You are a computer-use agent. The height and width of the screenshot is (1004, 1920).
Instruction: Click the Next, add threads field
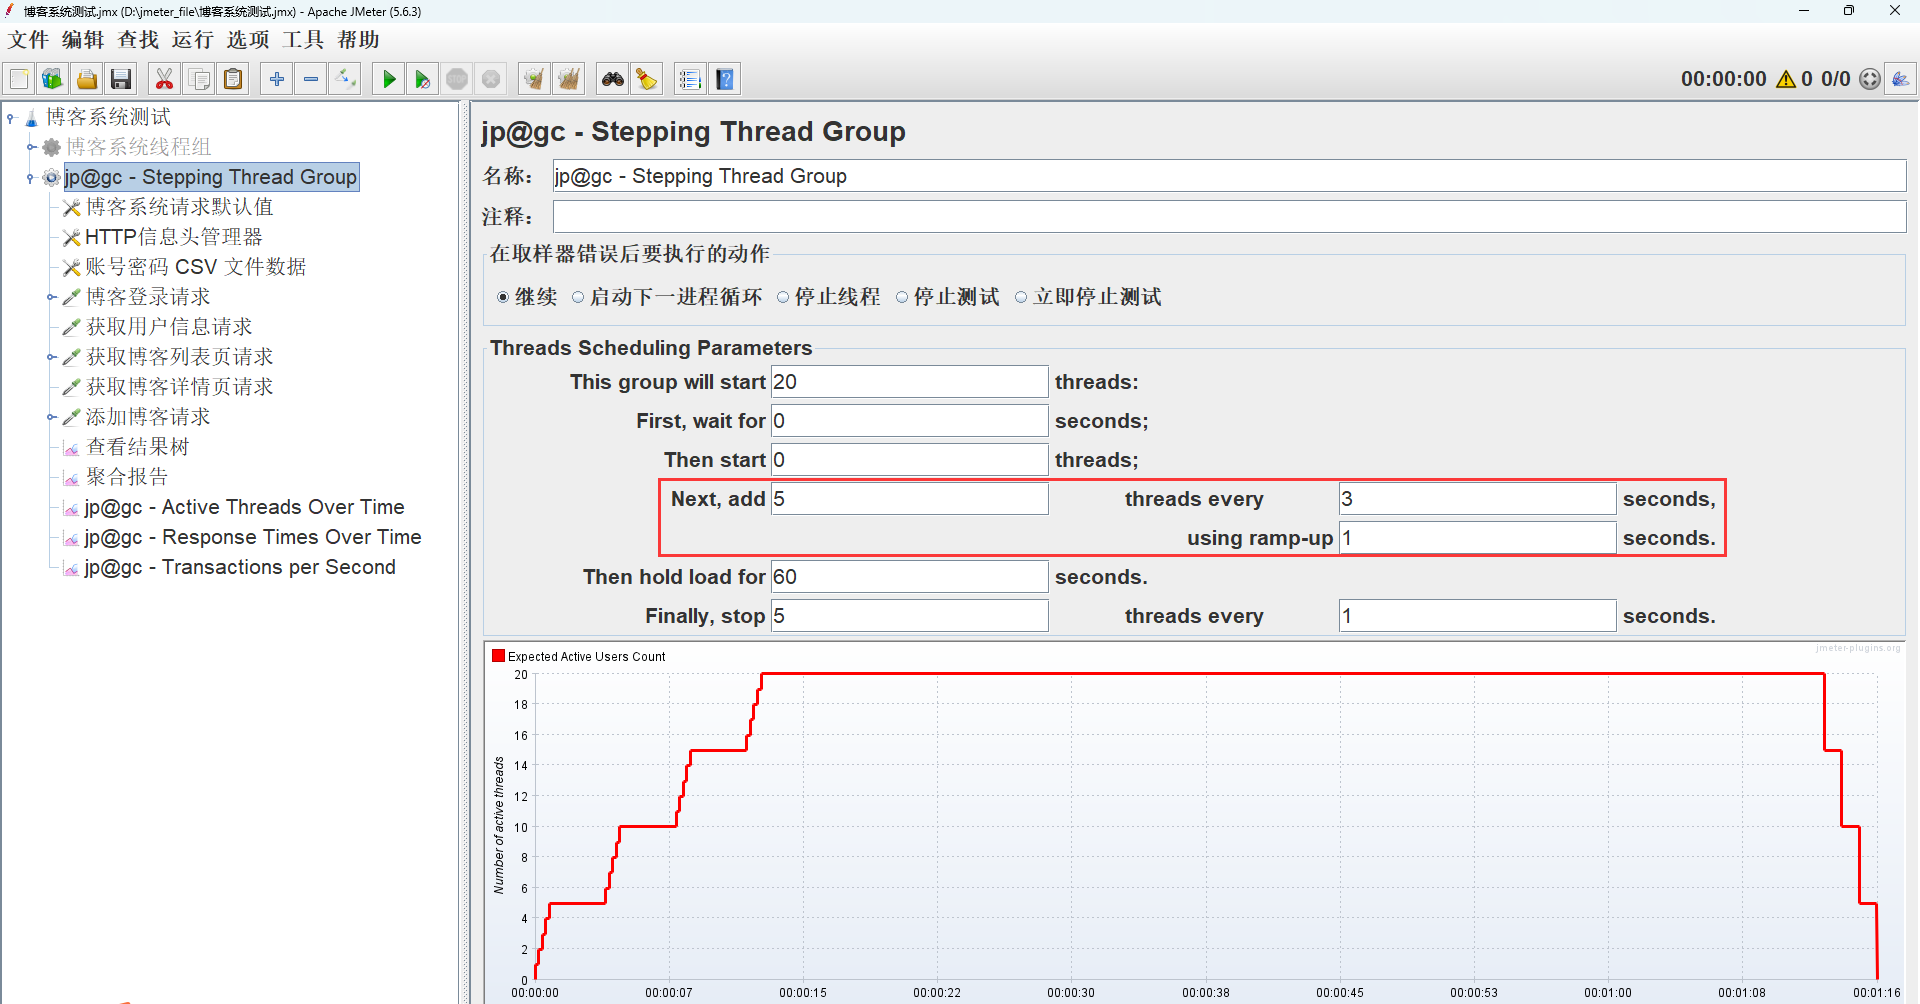pyautogui.click(x=909, y=499)
